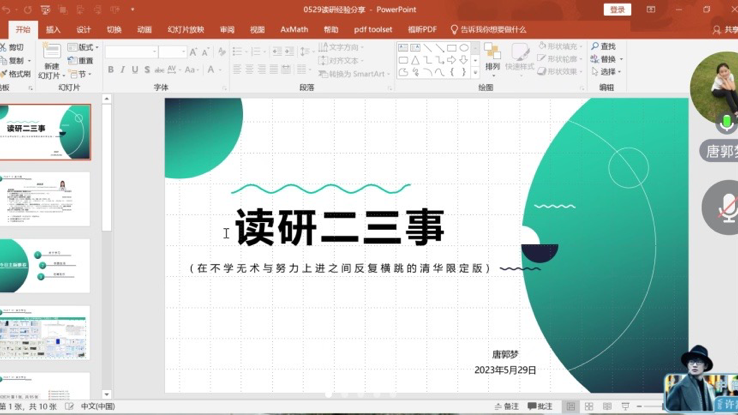
Task: Click the muted microphone icon on the right
Action: tap(728, 208)
